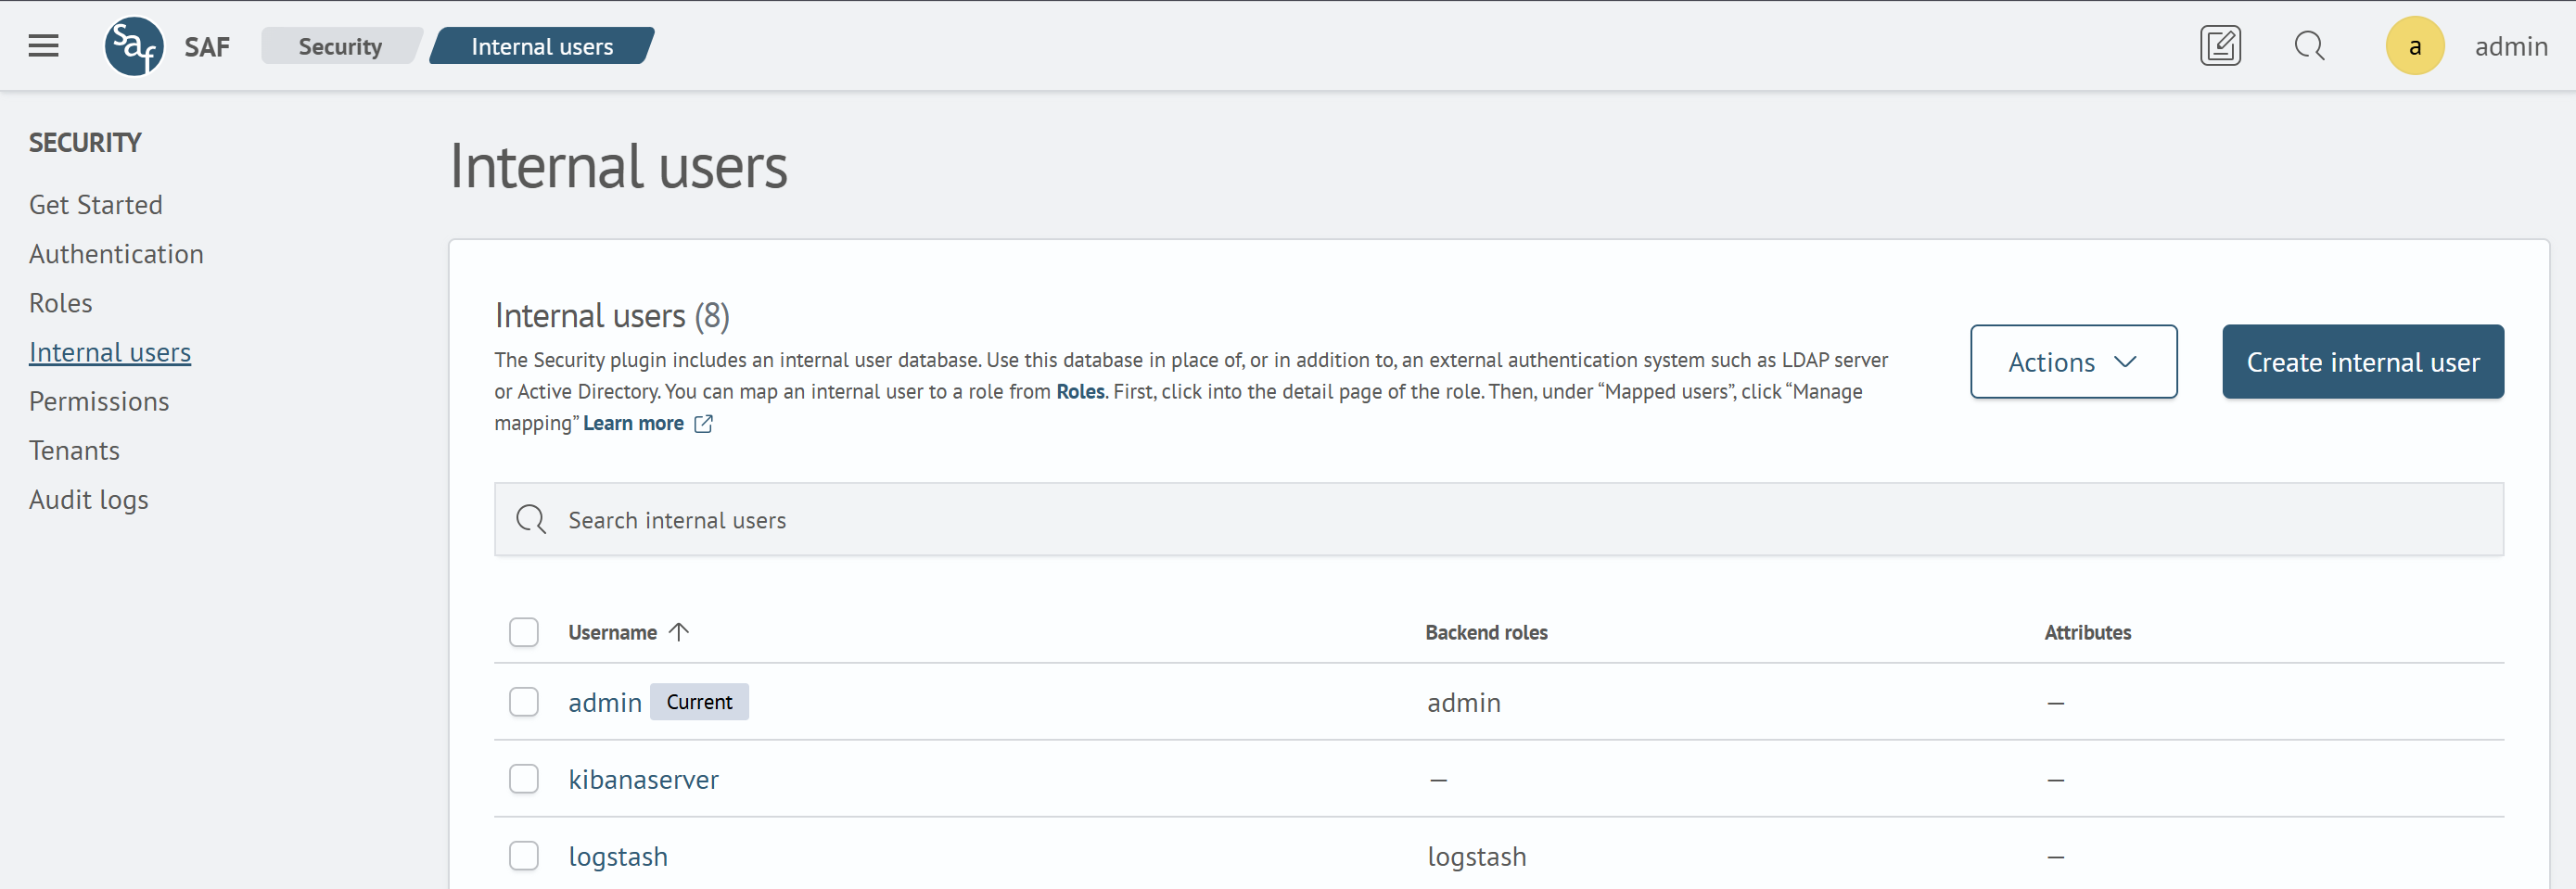Click the Username sort arrow
Image resolution: width=2576 pixels, height=889 pixels.
coord(680,632)
